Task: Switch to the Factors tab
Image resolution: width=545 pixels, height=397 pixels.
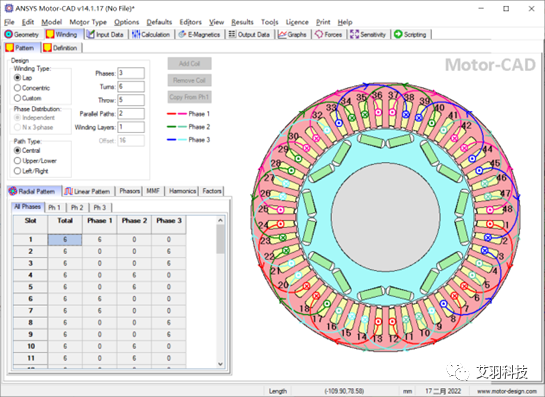Action: pyautogui.click(x=212, y=191)
